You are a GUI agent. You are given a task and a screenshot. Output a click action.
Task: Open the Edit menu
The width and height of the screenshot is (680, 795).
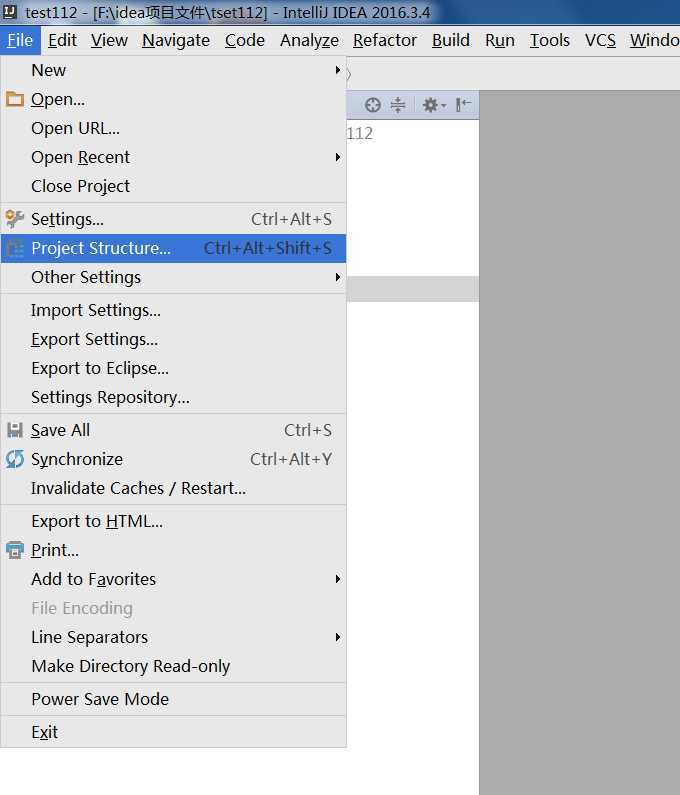point(62,40)
